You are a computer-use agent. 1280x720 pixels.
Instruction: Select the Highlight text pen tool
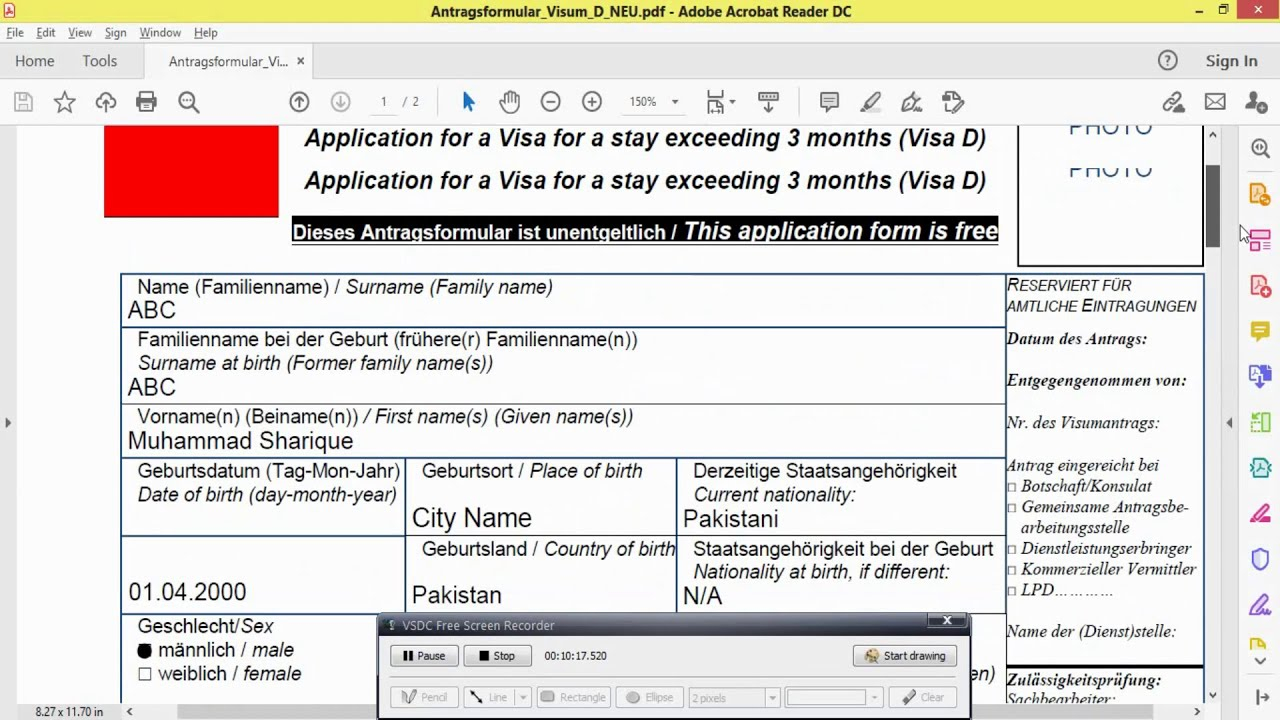point(871,102)
